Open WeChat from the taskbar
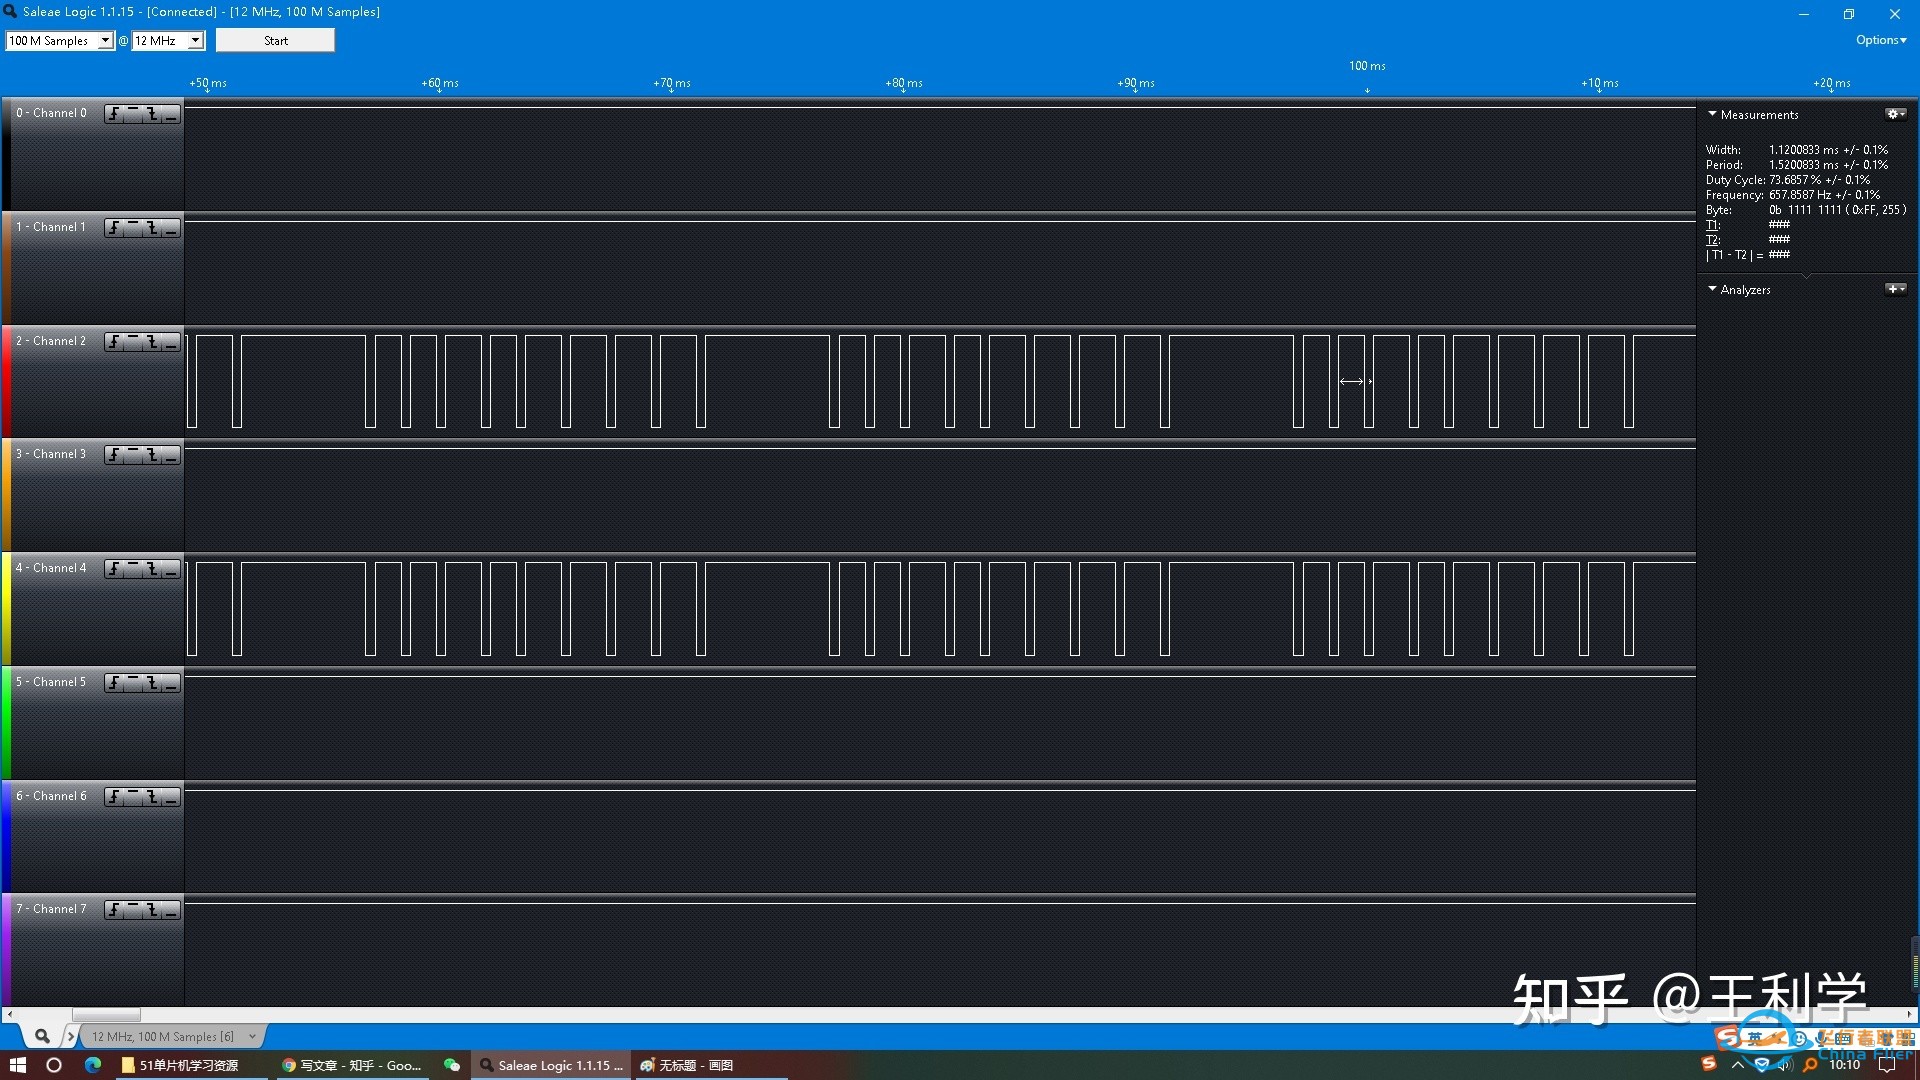The image size is (1920, 1080). click(x=452, y=1065)
